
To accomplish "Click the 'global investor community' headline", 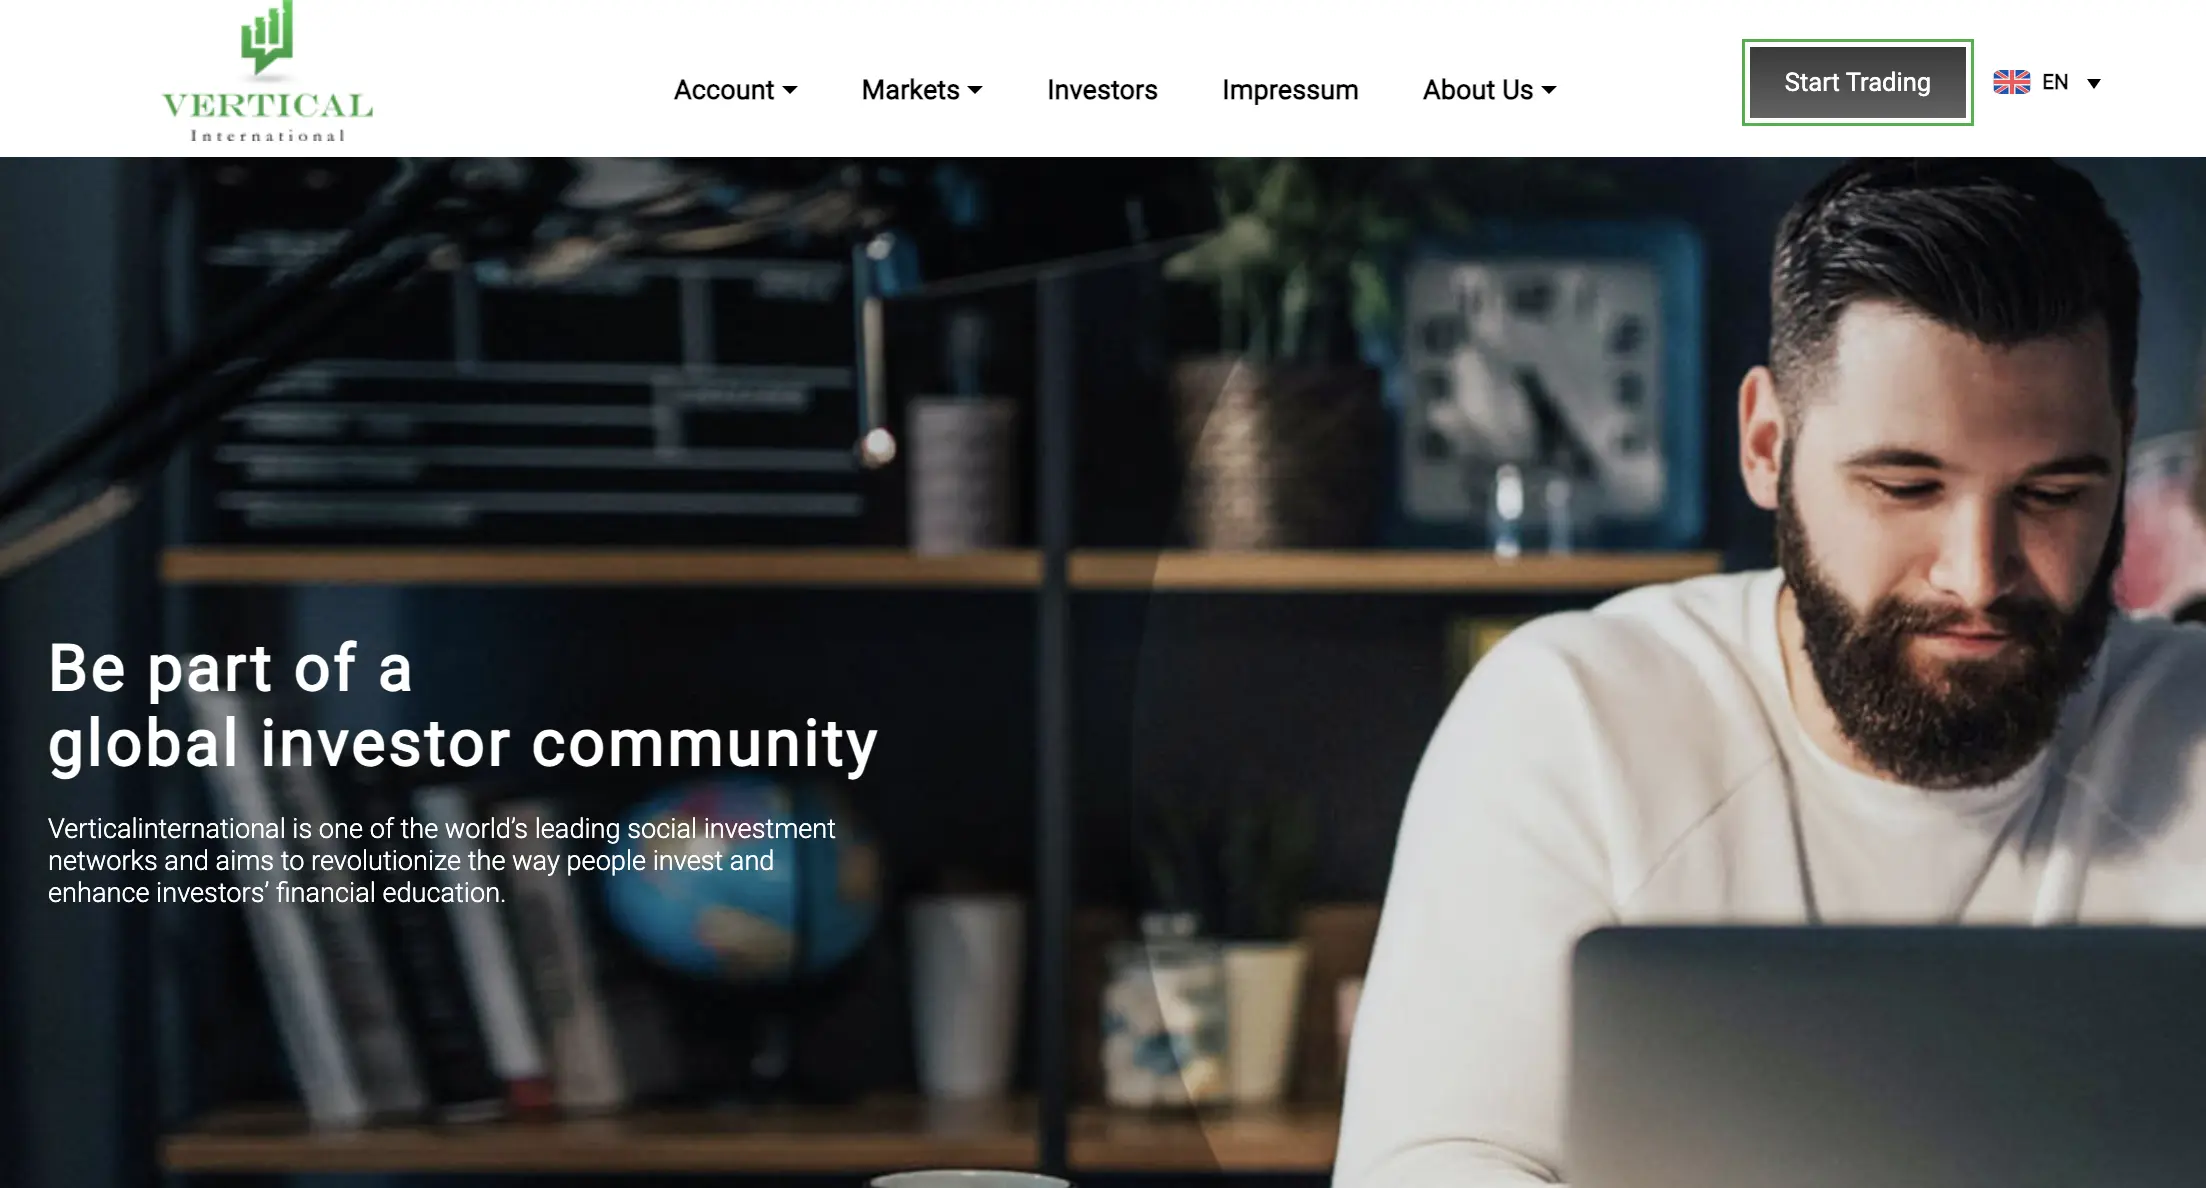I will 463,744.
